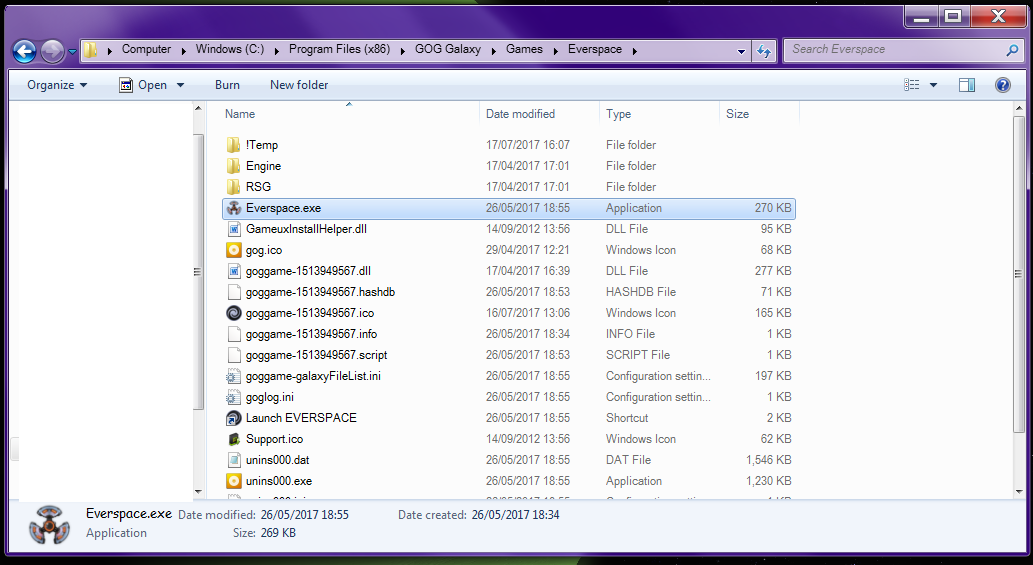Click the search magnifier icon
This screenshot has height=565, width=1033.
pyautogui.click(x=1013, y=49)
